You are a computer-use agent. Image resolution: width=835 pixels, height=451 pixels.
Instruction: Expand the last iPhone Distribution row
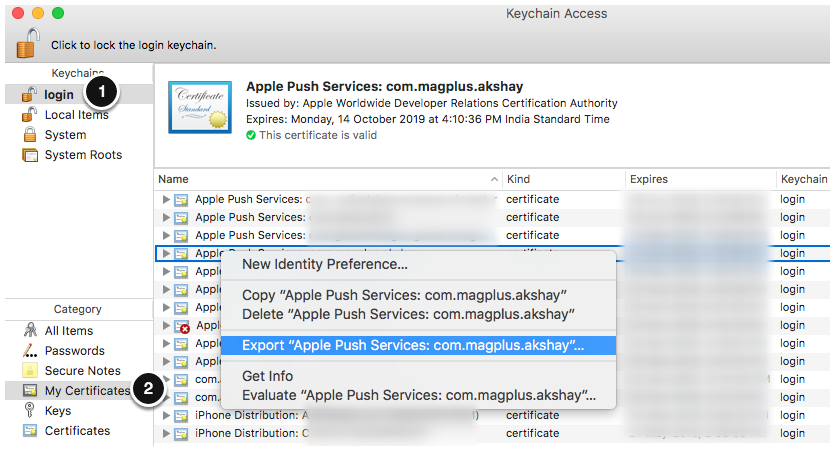(x=166, y=433)
